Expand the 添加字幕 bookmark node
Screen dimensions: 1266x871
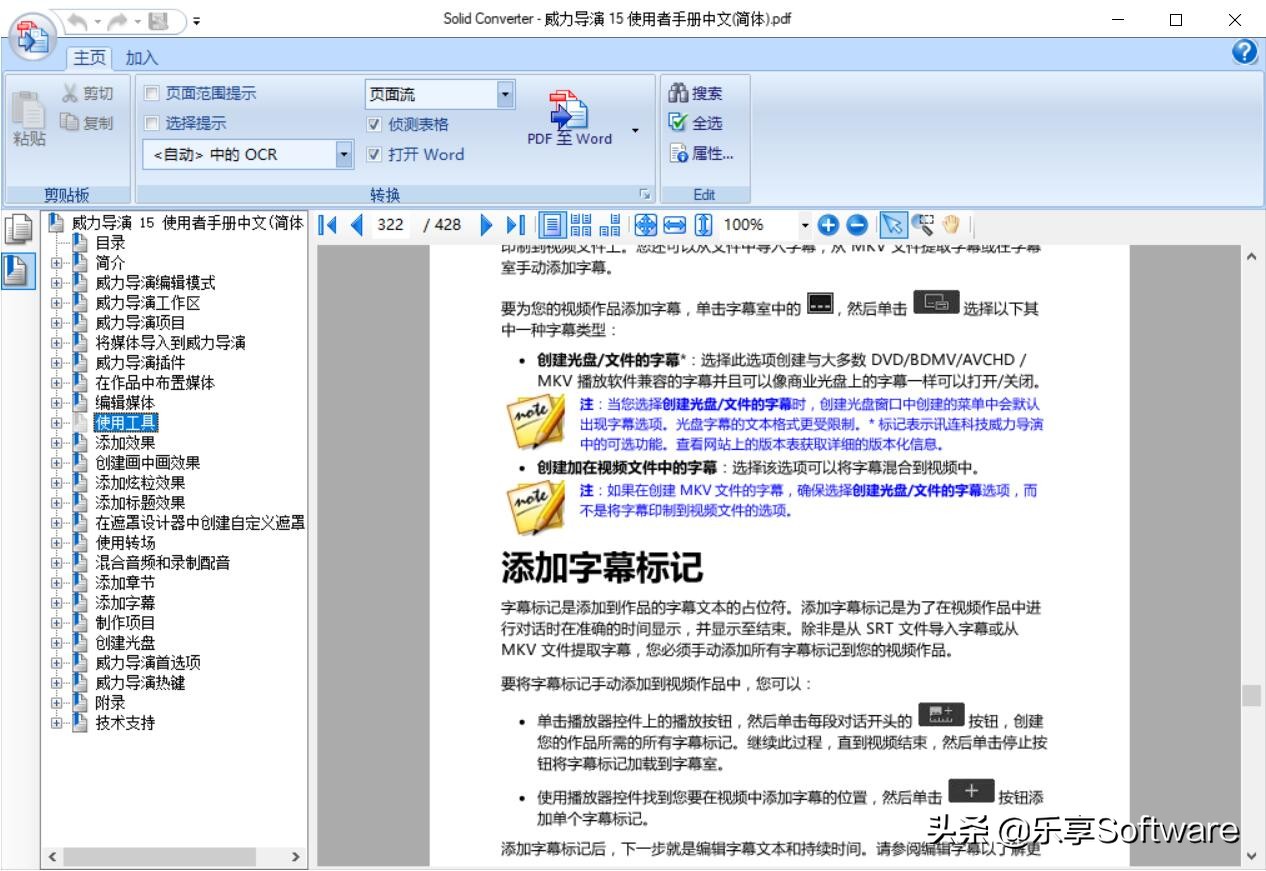[57, 603]
